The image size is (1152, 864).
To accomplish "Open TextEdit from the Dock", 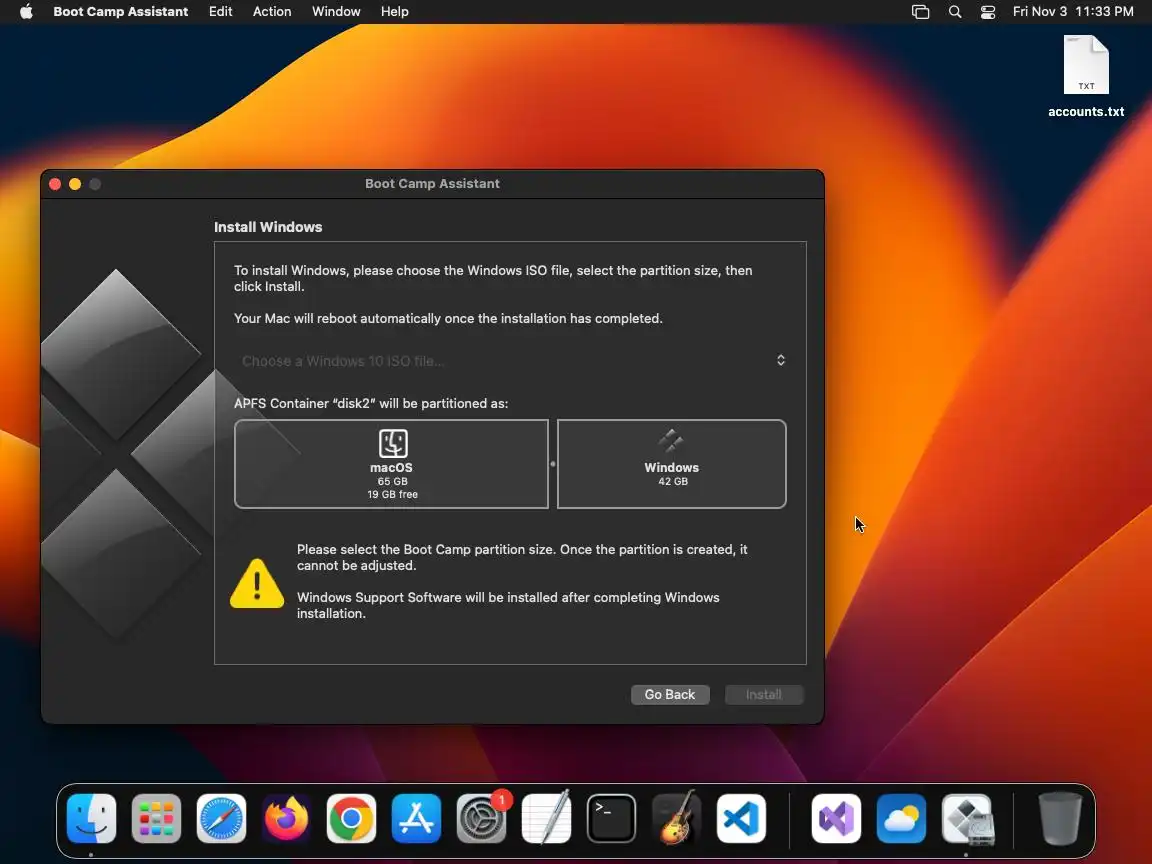I will [x=546, y=818].
